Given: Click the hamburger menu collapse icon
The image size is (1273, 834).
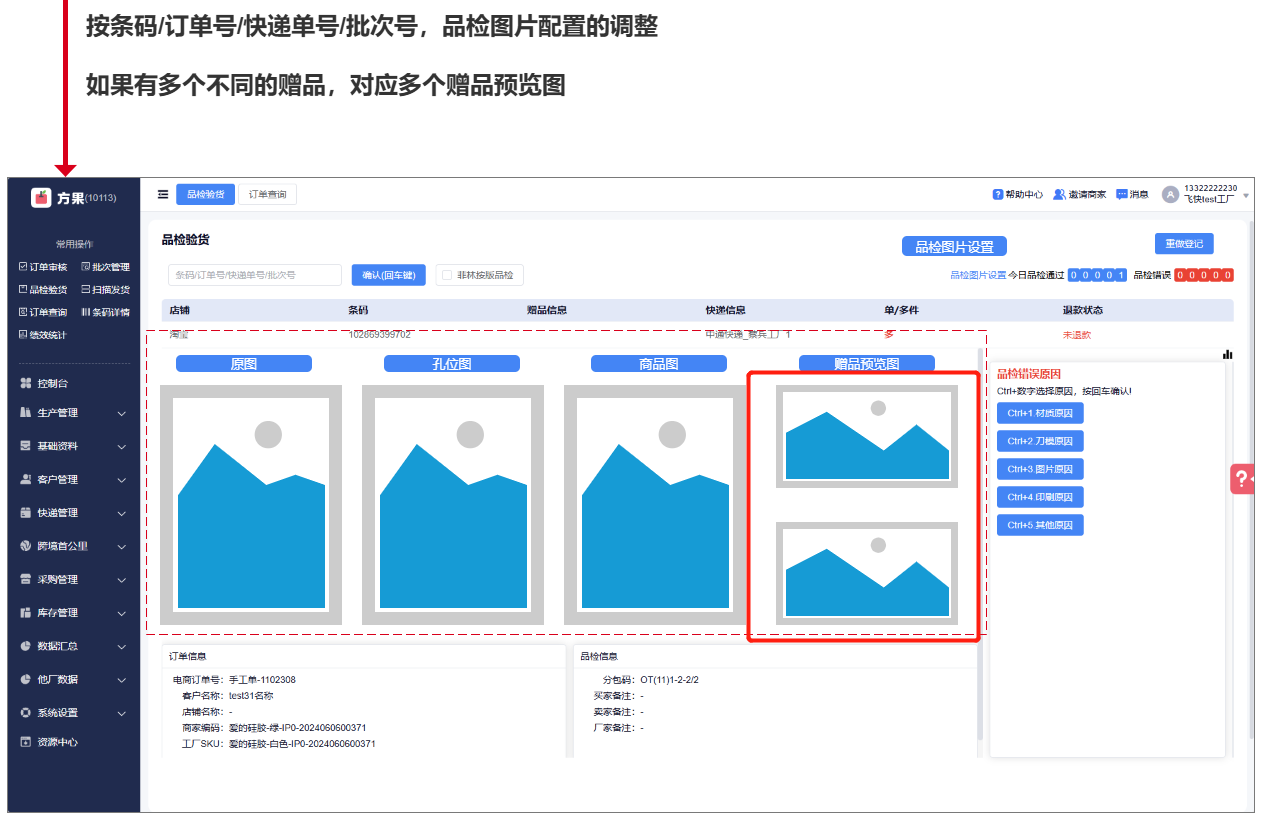Looking at the screenshot, I should pos(163,194).
